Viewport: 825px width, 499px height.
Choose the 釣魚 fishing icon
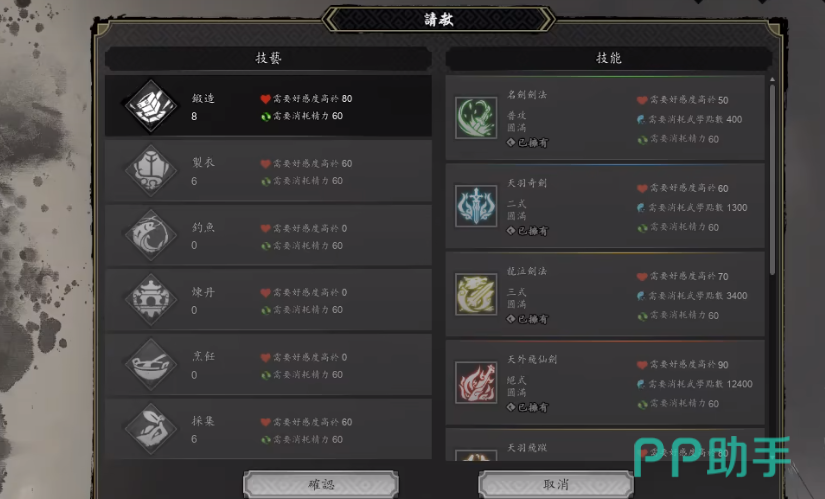coord(151,235)
